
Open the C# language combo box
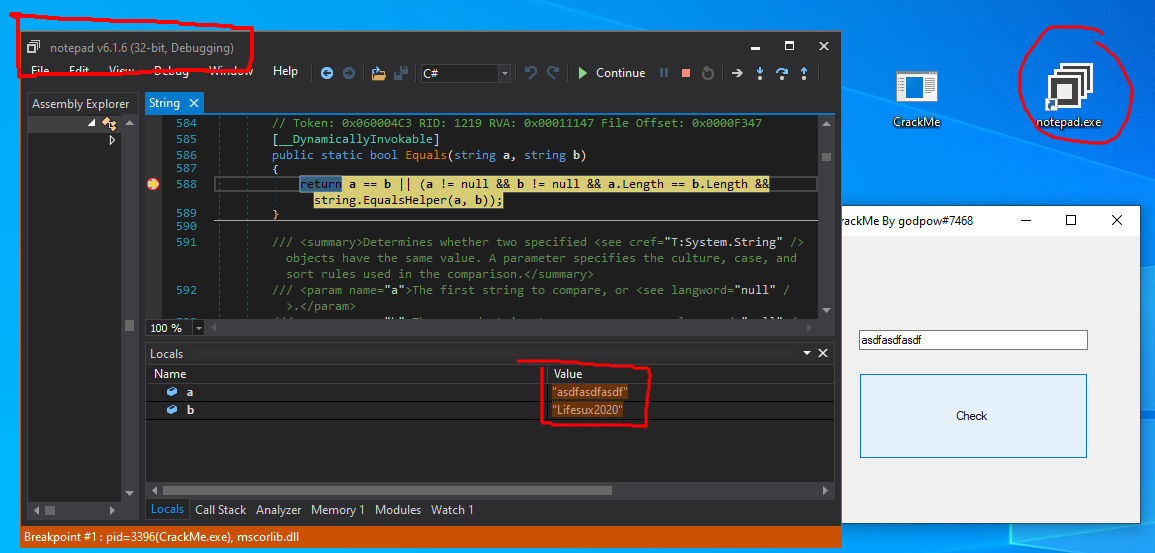coord(466,73)
